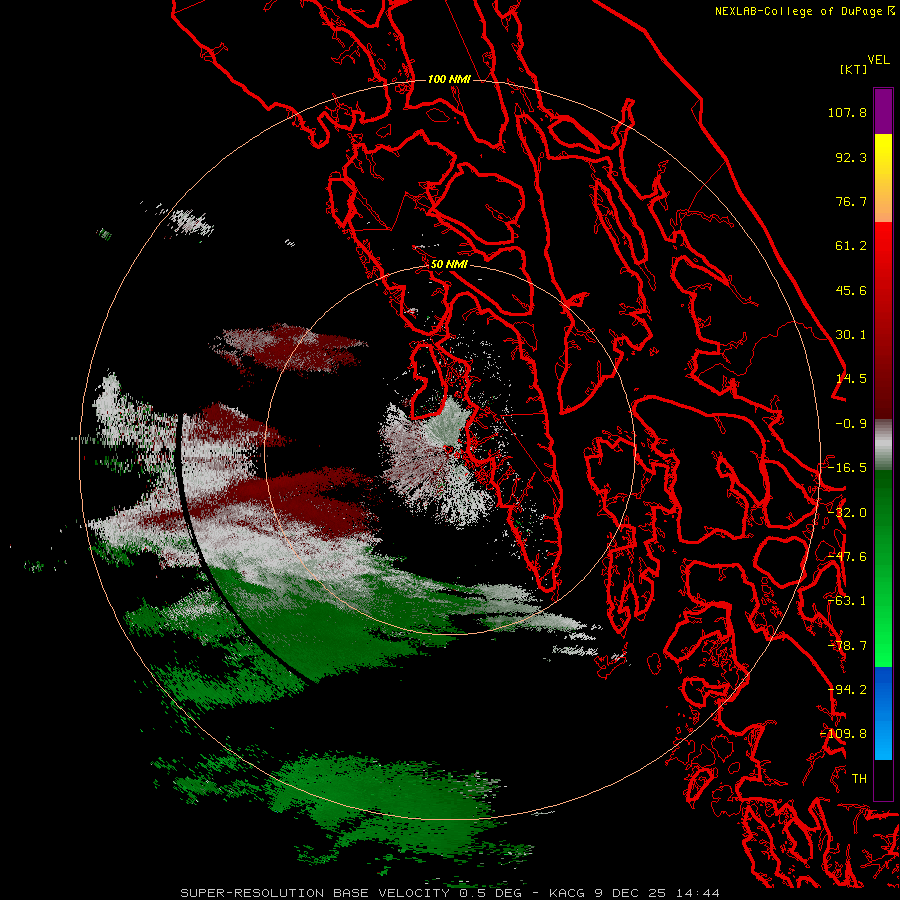900x900 pixels.
Task: Select the 76.7 velocity scale label
Action: (851, 201)
